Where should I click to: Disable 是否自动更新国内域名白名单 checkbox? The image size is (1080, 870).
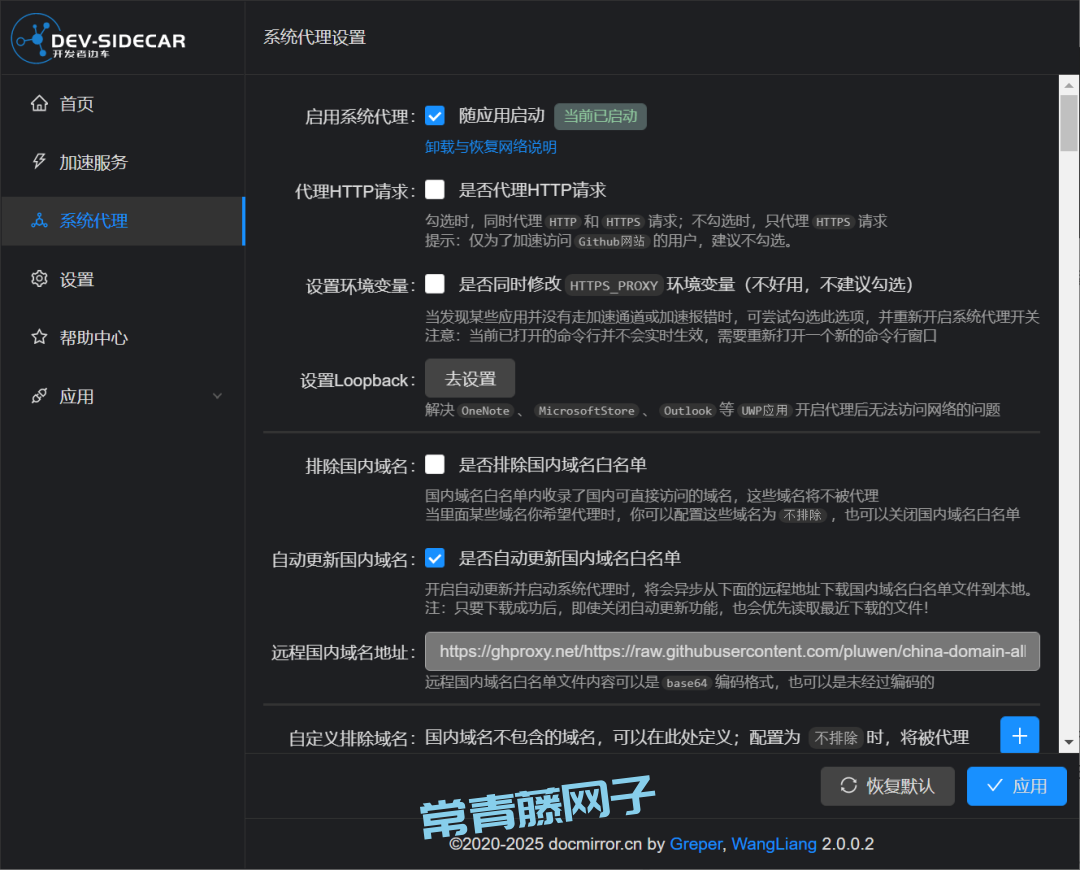click(435, 558)
